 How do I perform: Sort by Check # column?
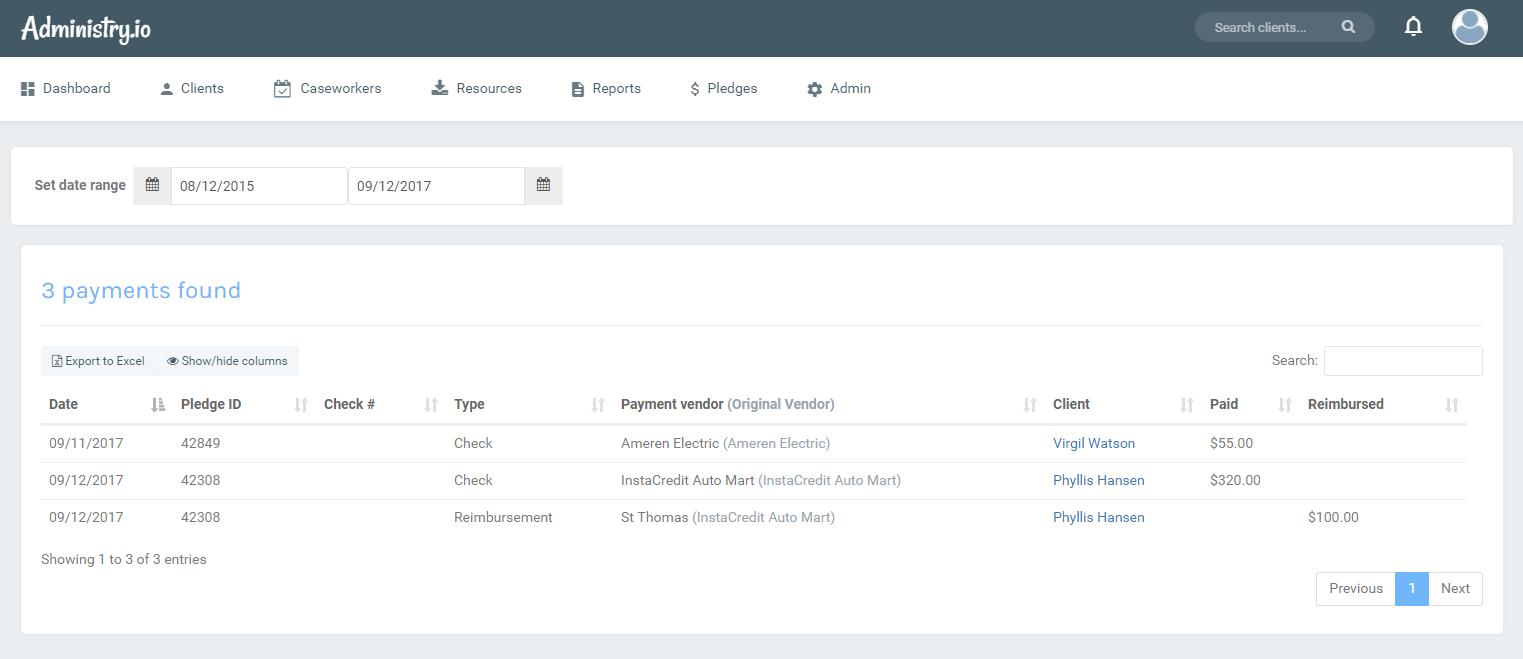coord(431,405)
